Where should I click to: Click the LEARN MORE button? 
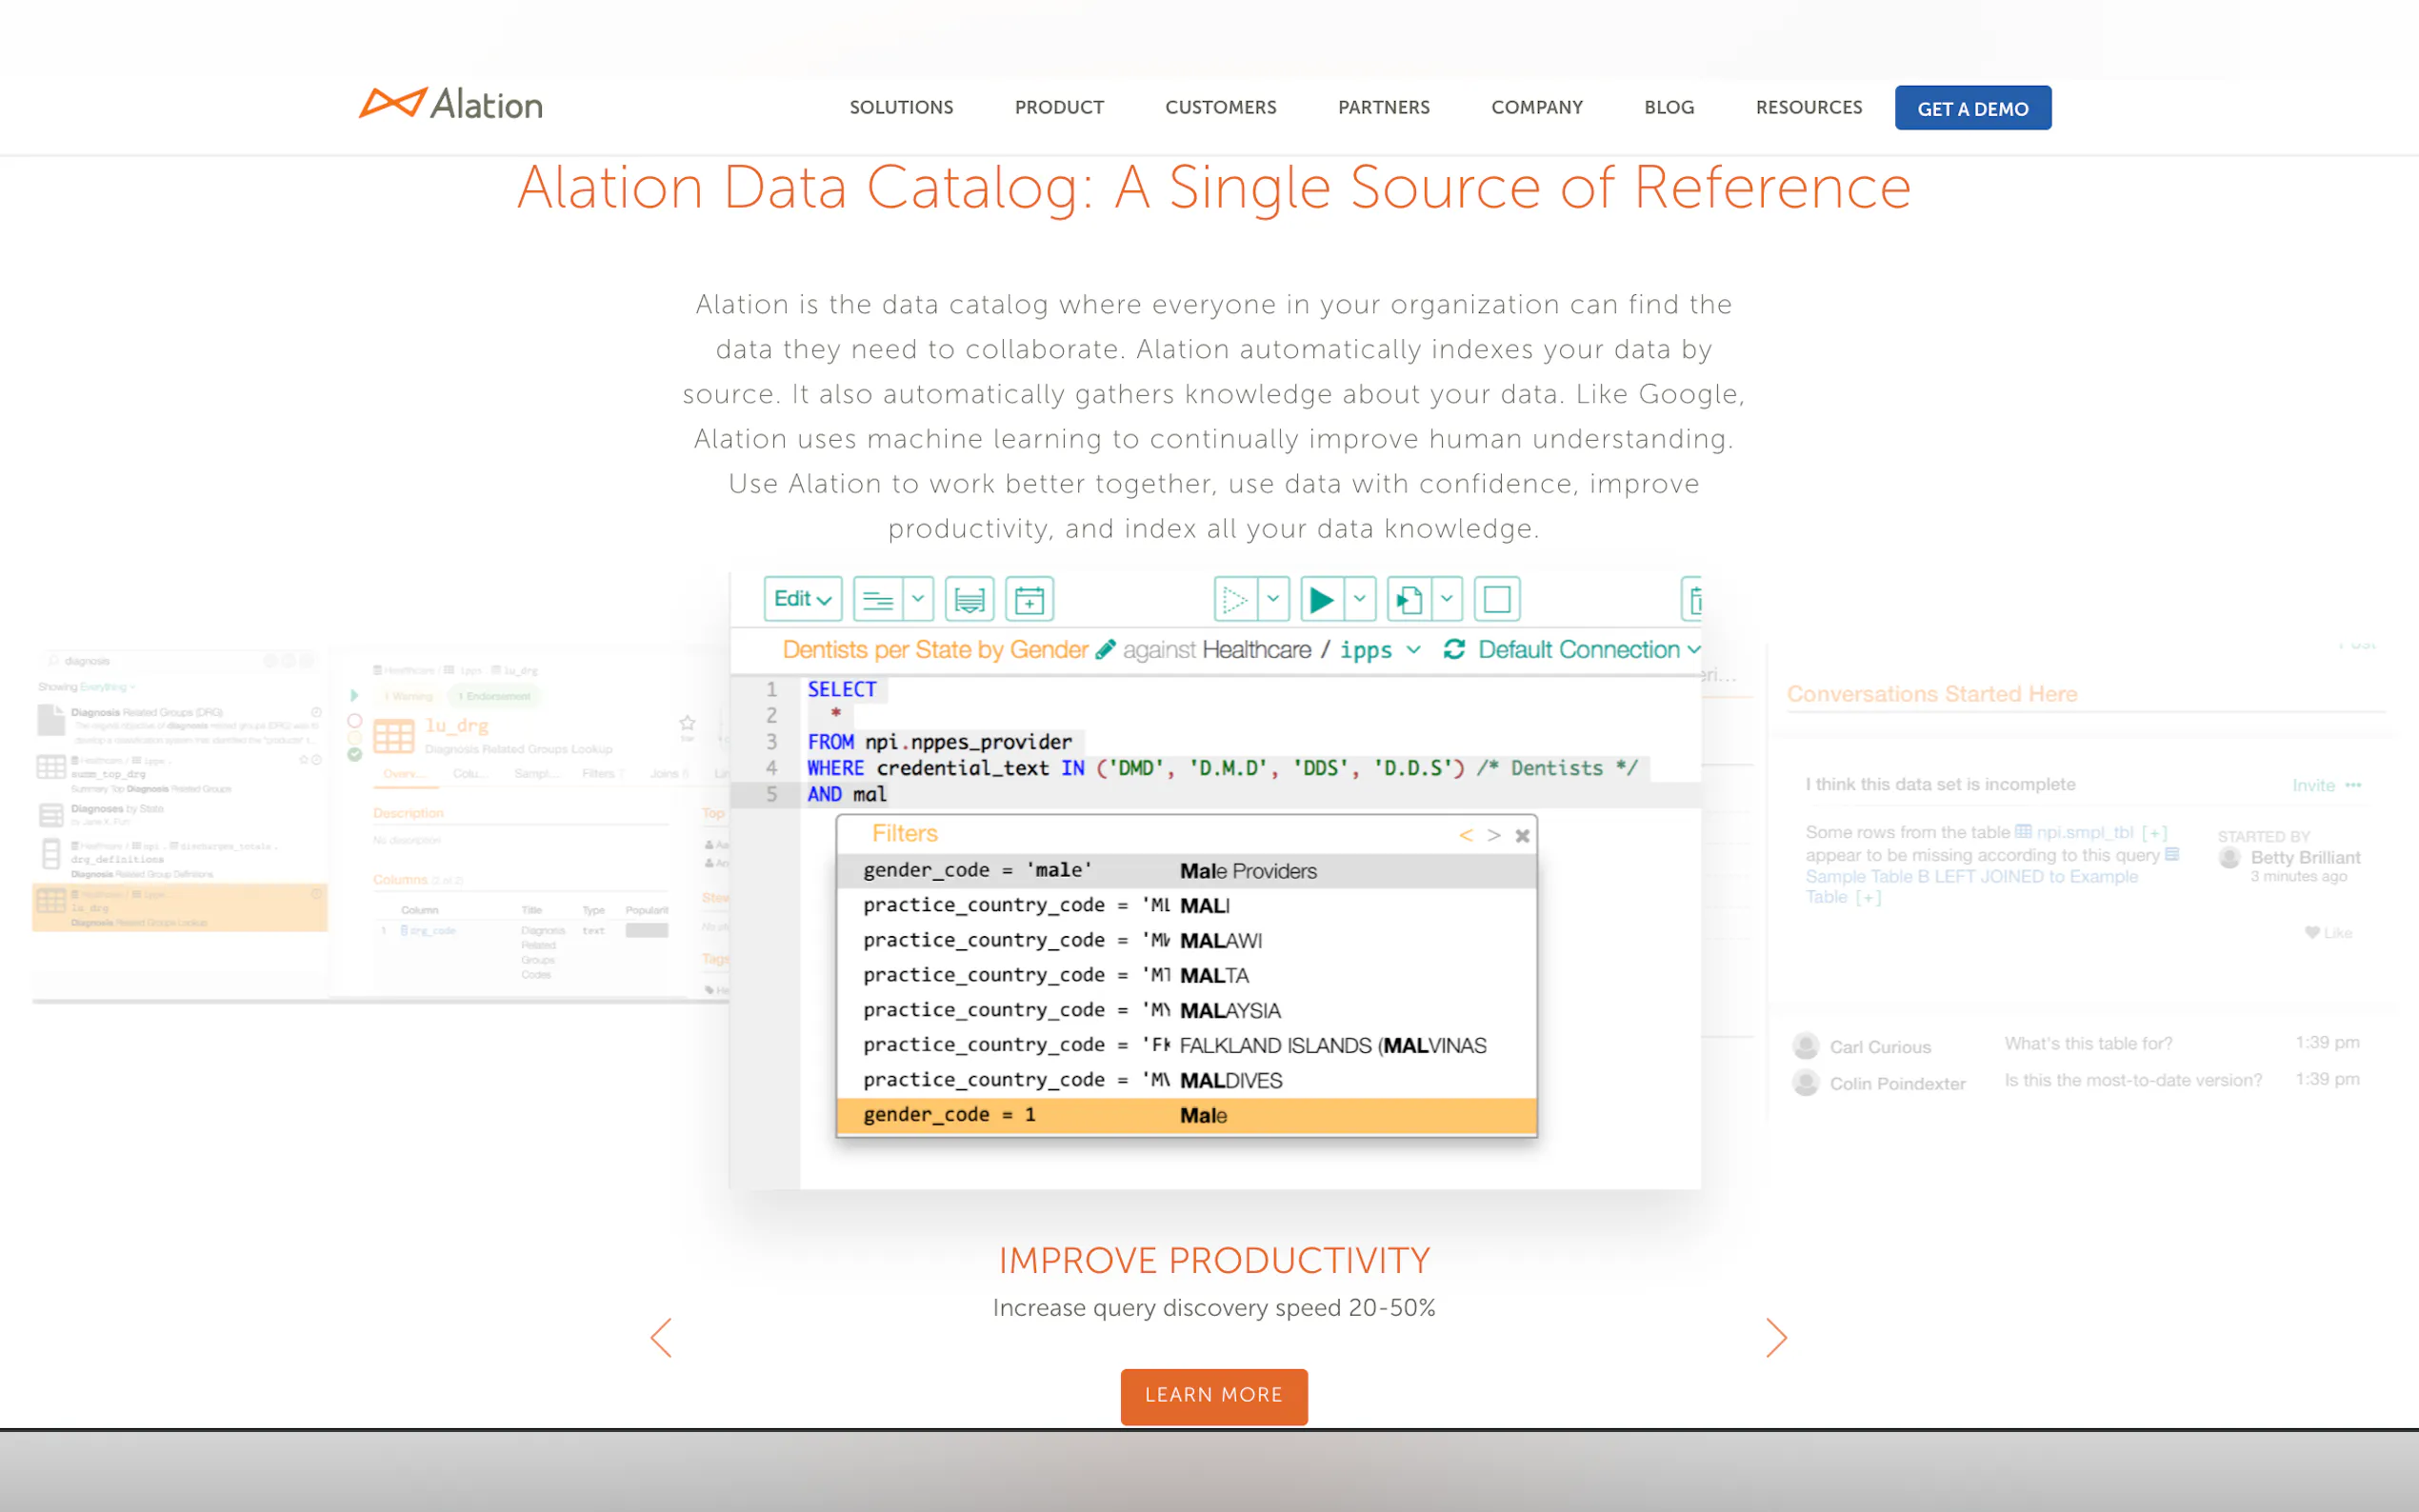tap(1213, 1395)
